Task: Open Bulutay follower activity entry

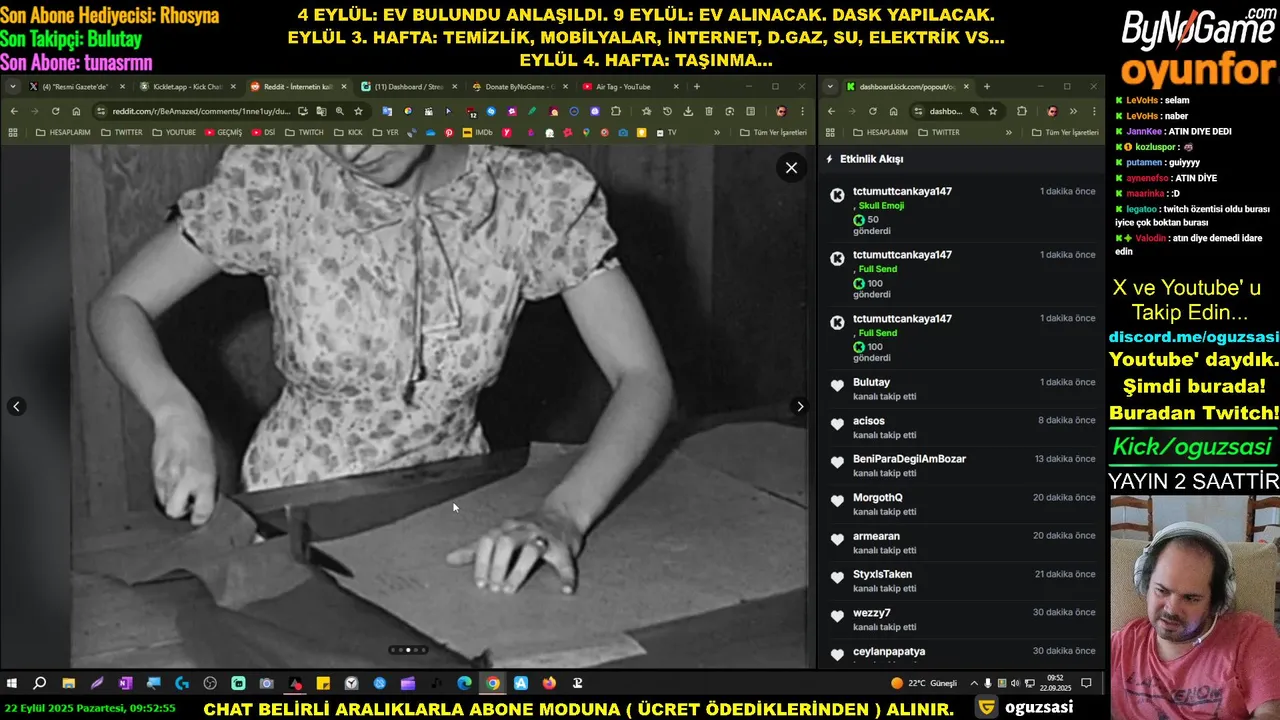Action: [x=962, y=389]
